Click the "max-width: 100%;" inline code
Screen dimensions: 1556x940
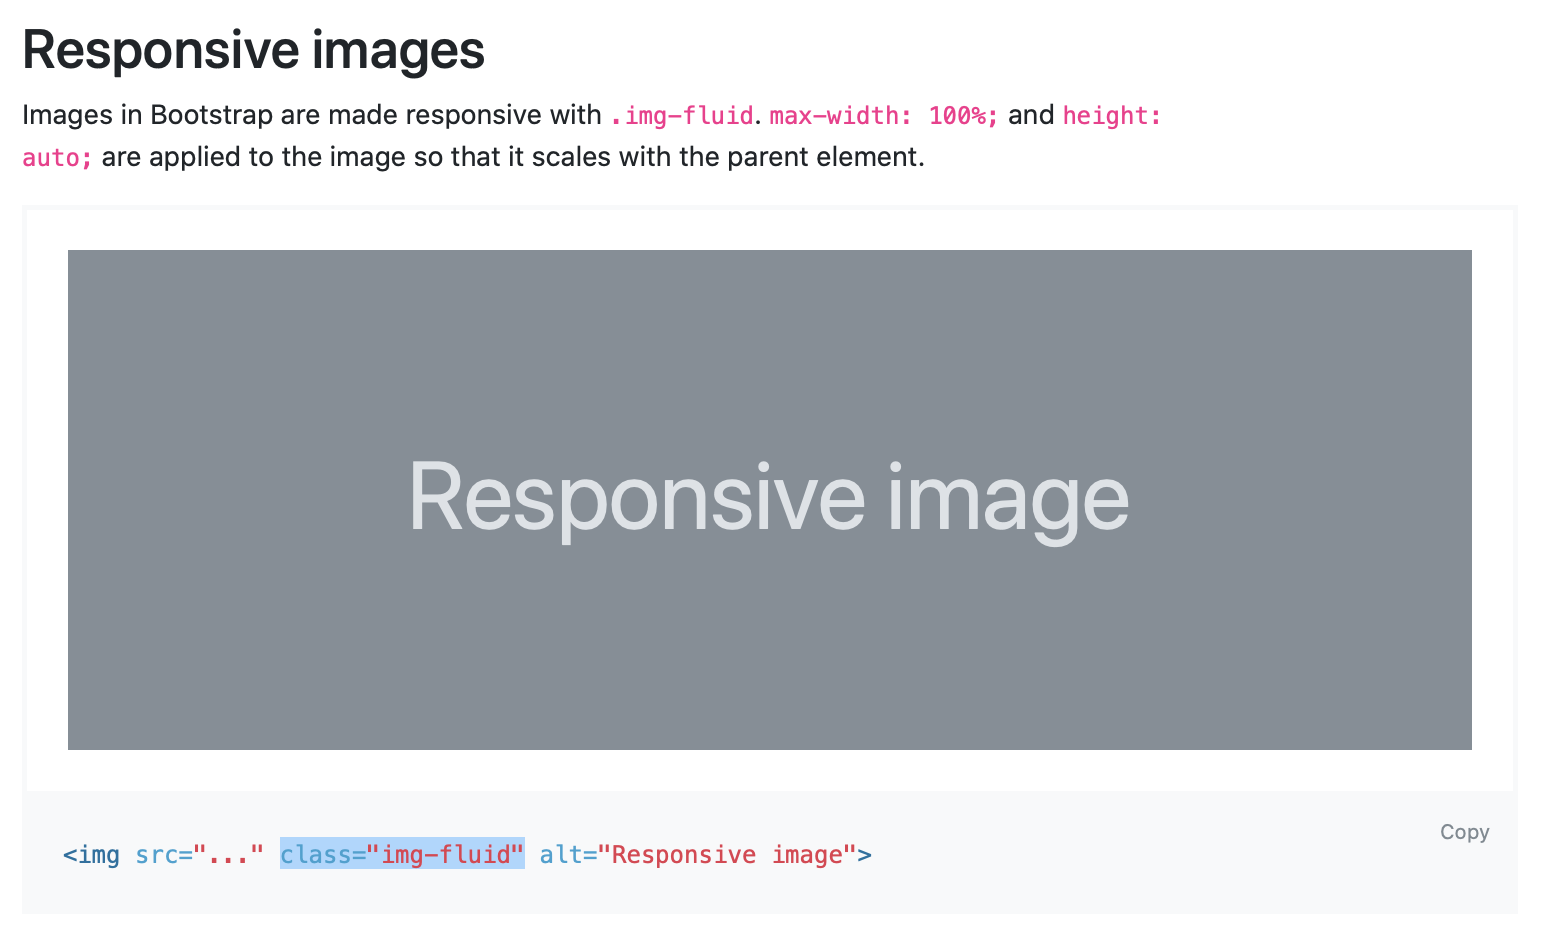pos(883,116)
